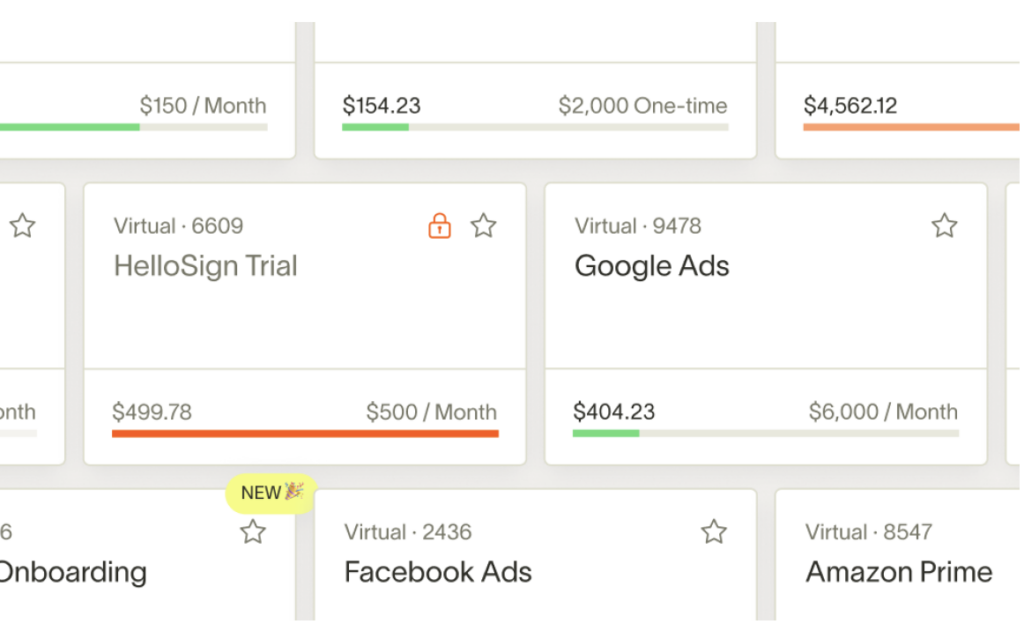Click the "$6,000 / Month" limit
The height and width of the screenshot is (624, 1024).
coord(884,412)
